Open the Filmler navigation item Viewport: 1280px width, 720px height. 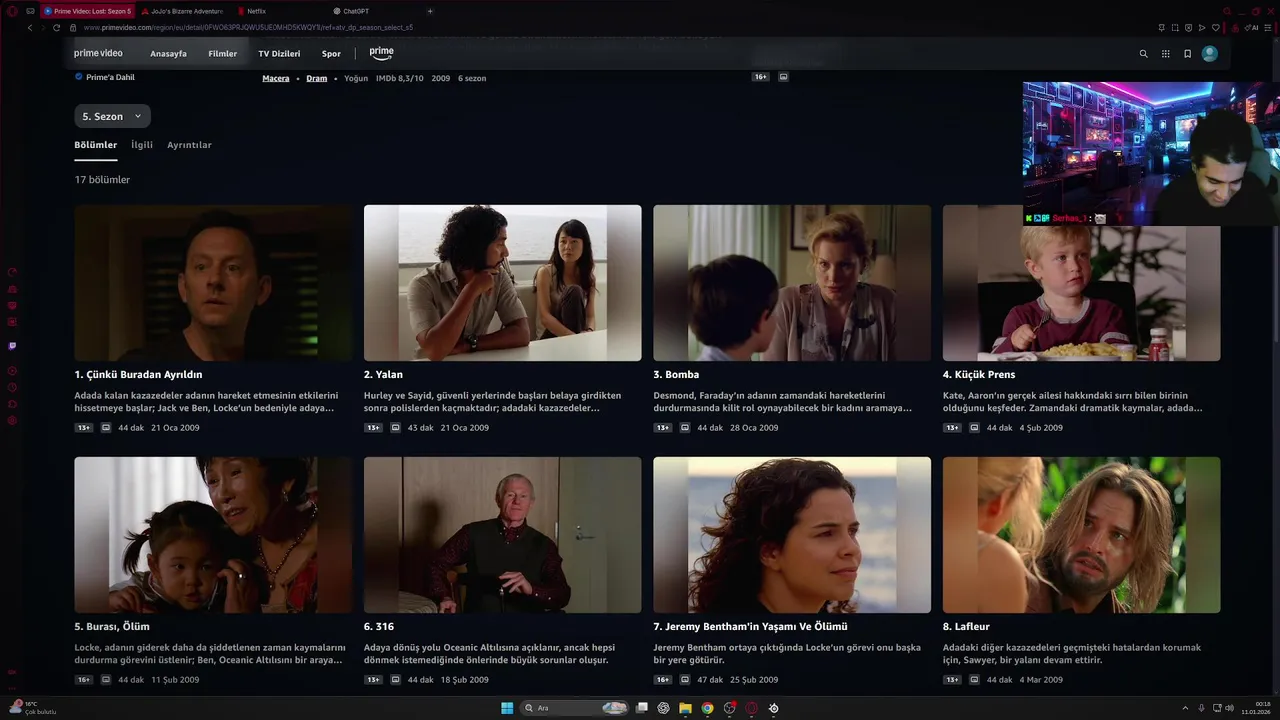click(222, 54)
